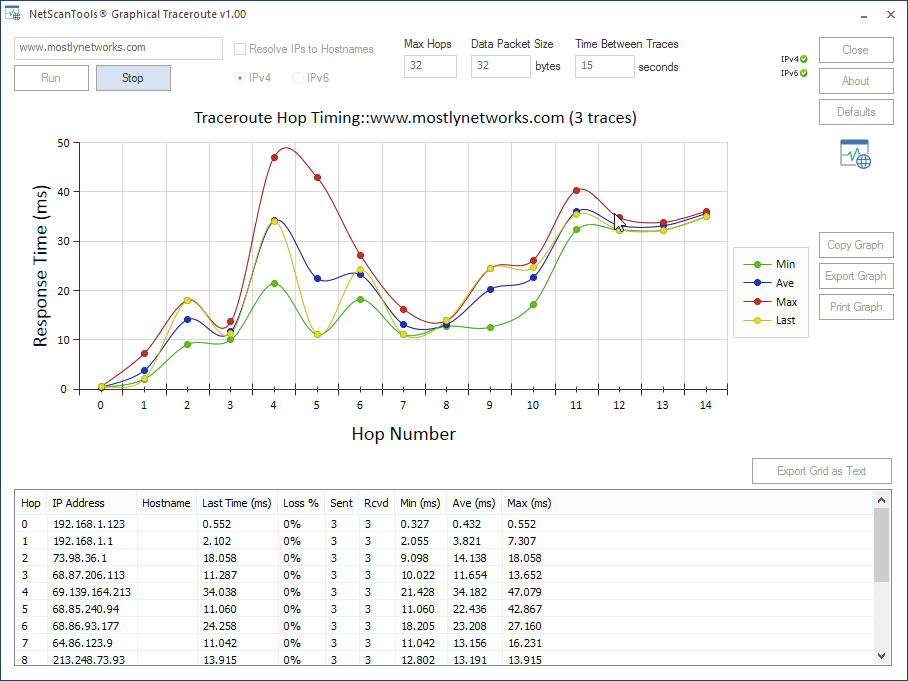Viewport: 908px width, 681px height.
Task: Minimize the NetScanTools window
Action: tap(864, 14)
